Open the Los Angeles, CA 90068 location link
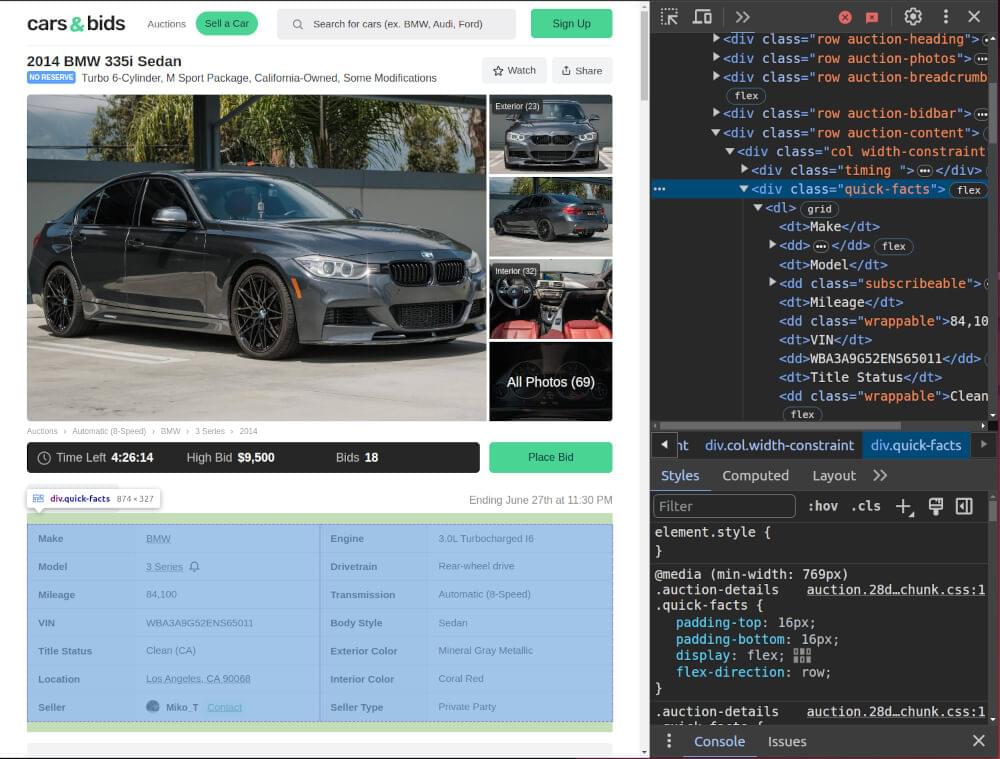Viewport: 1000px width, 759px height. [198, 678]
